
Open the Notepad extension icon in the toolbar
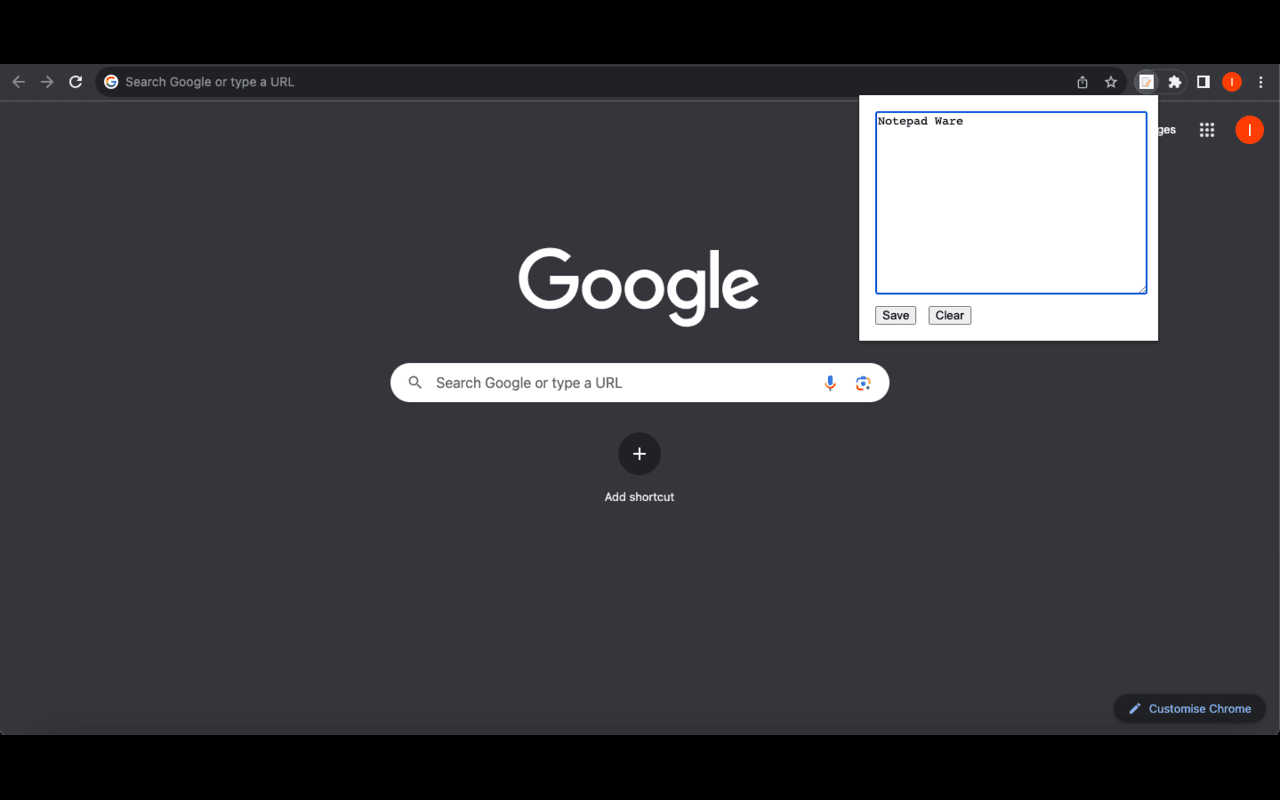click(x=1147, y=82)
